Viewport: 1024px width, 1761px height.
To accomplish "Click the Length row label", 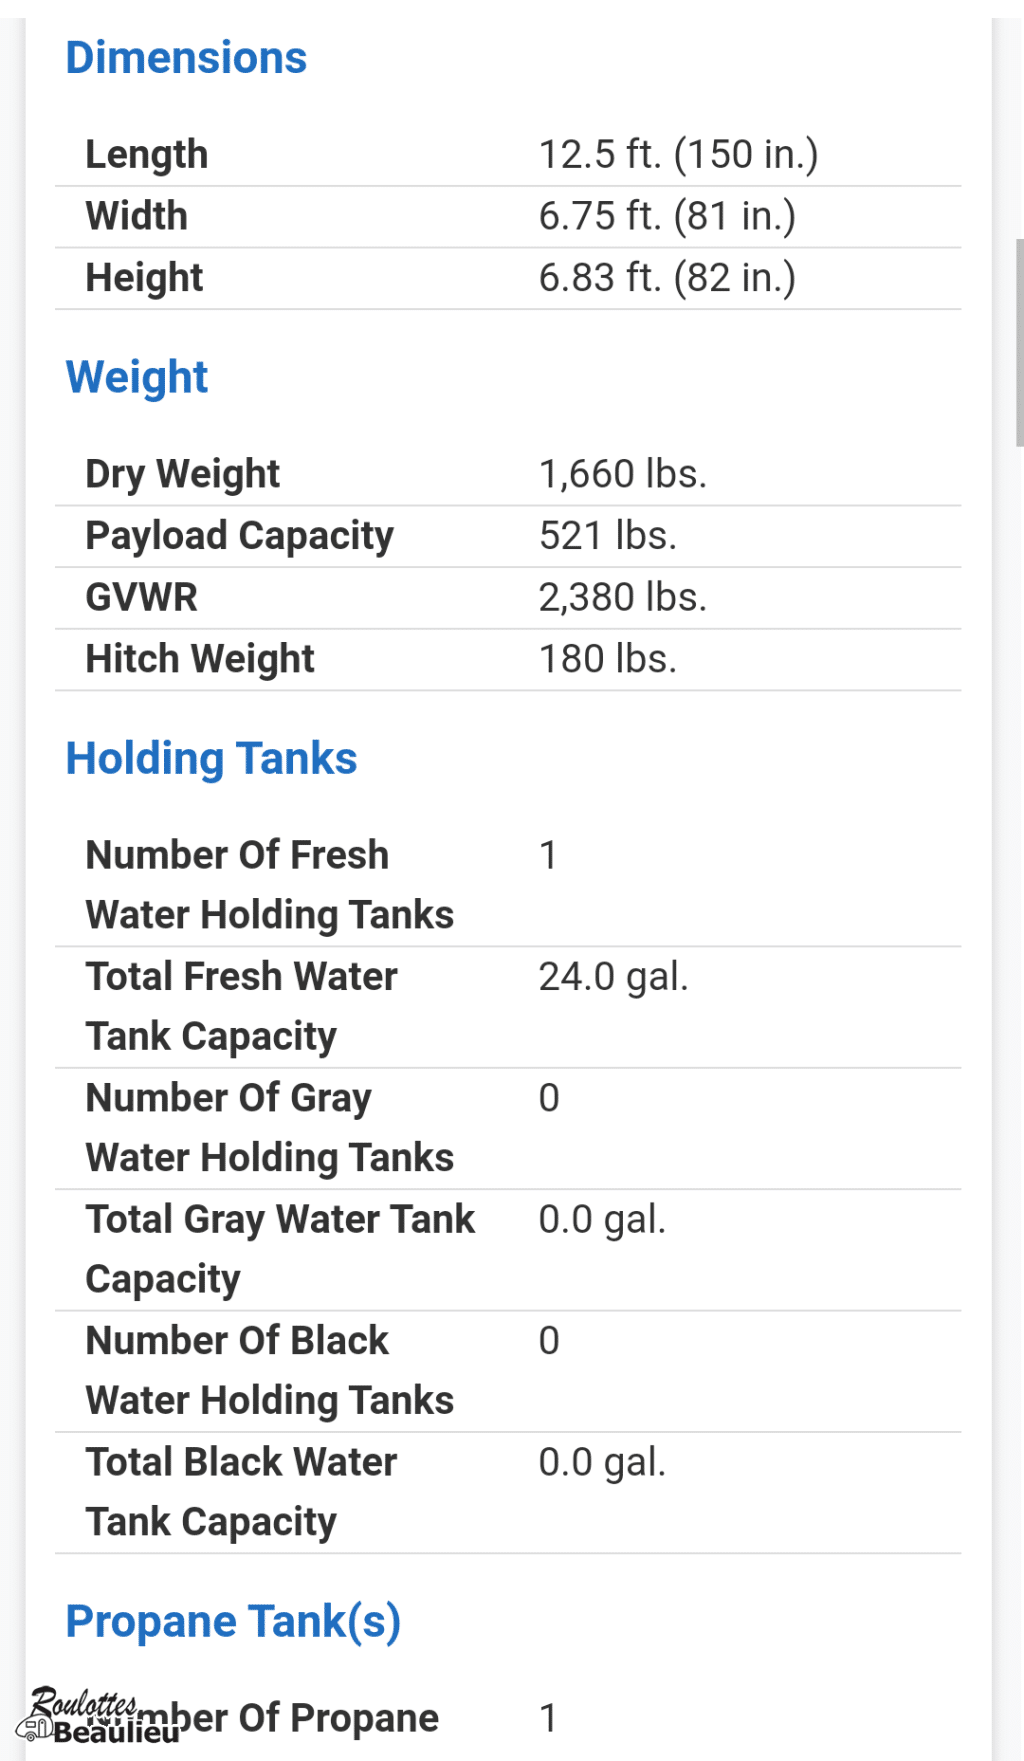I will (x=147, y=155).
